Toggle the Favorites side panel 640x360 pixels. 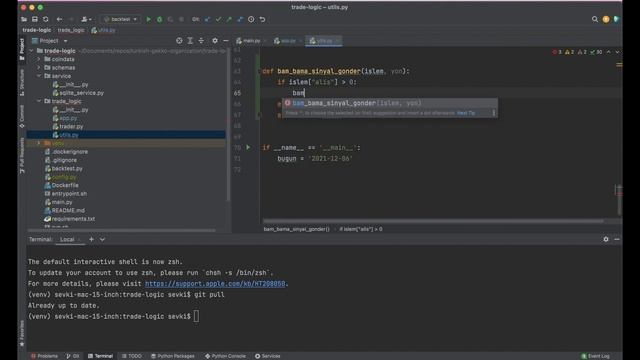click(x=22, y=333)
